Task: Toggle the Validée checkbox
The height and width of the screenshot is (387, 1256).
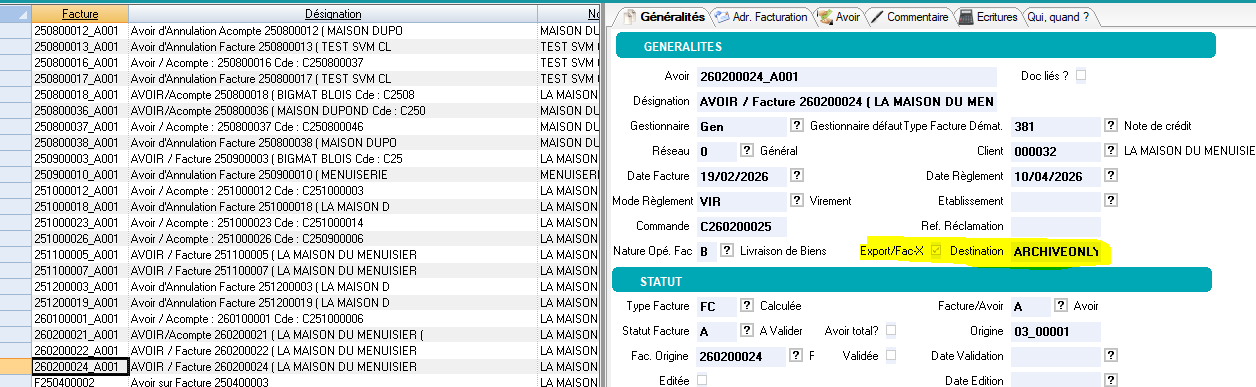Action: click(x=891, y=356)
